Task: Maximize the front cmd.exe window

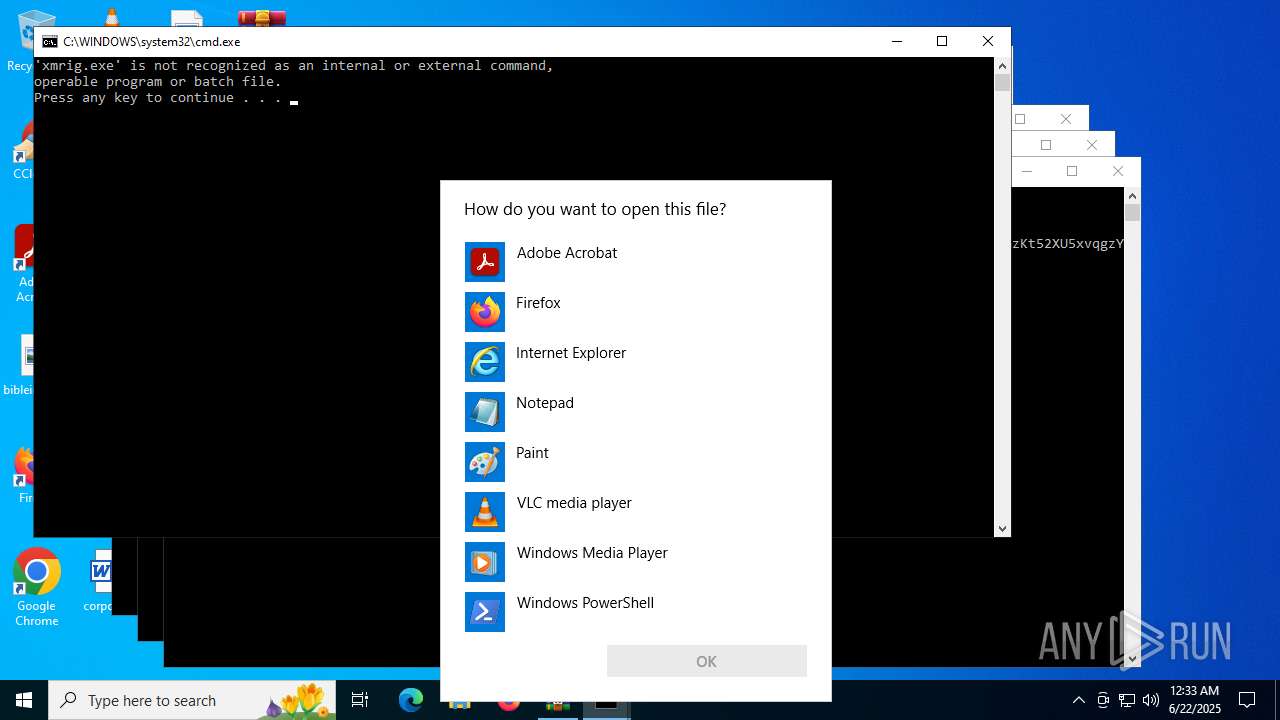Action: click(942, 41)
